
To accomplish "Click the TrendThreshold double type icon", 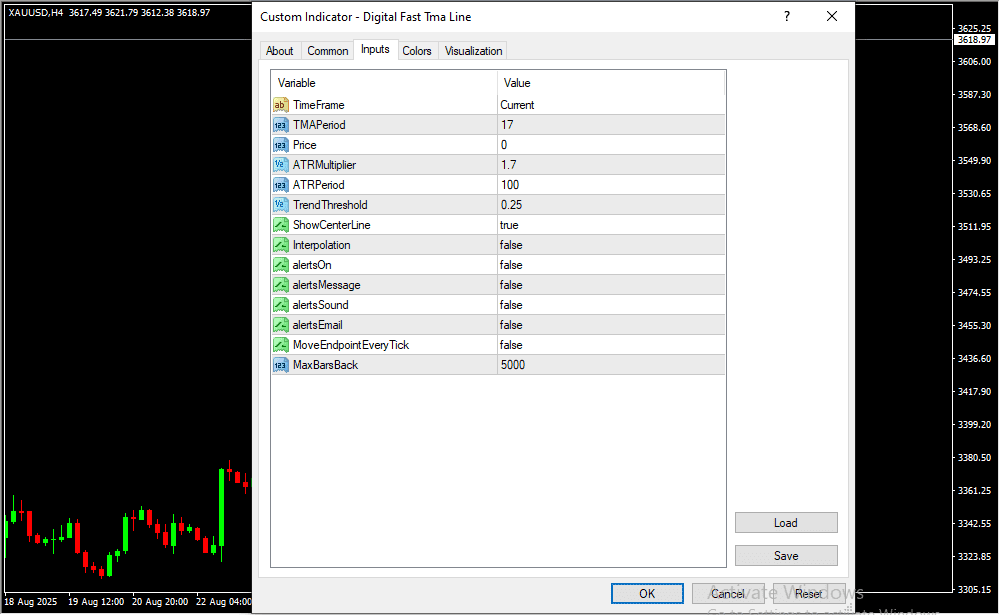I will pos(281,205).
